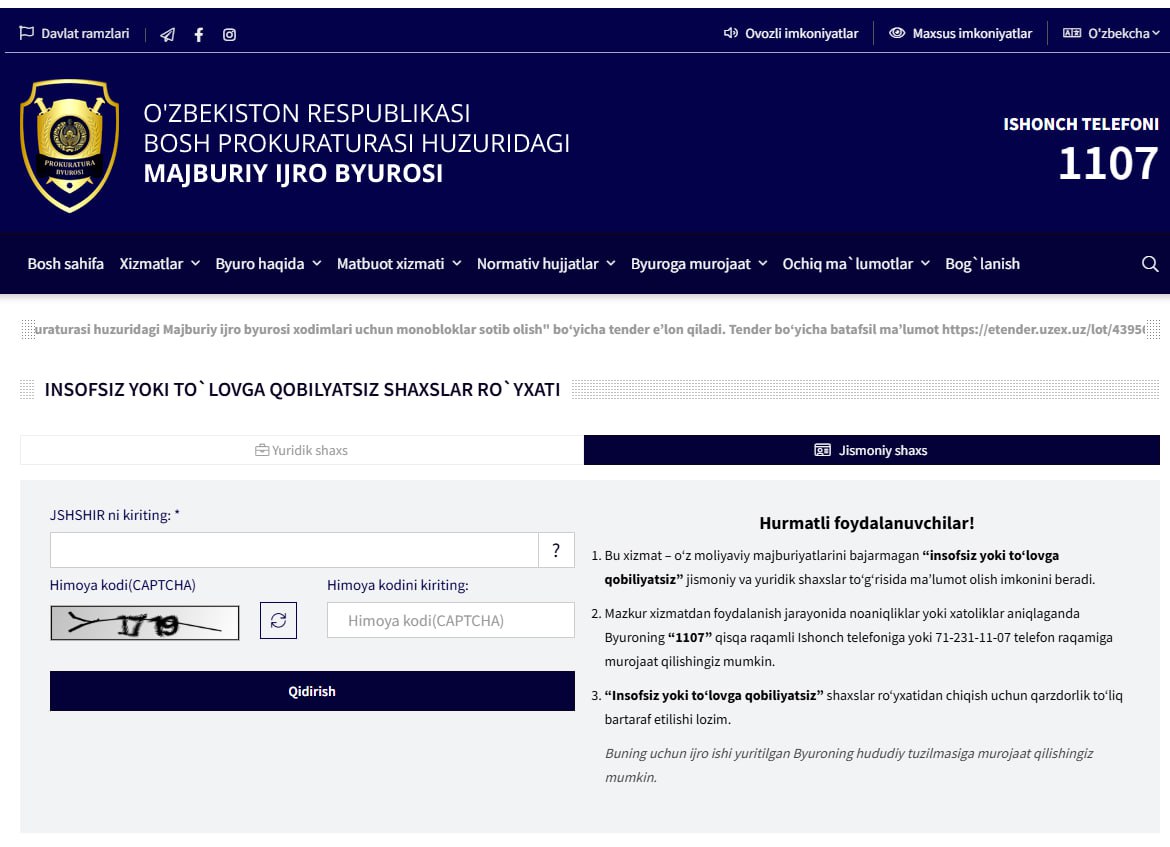Go to Bosh sahifa
1170x847 pixels.
(66, 264)
